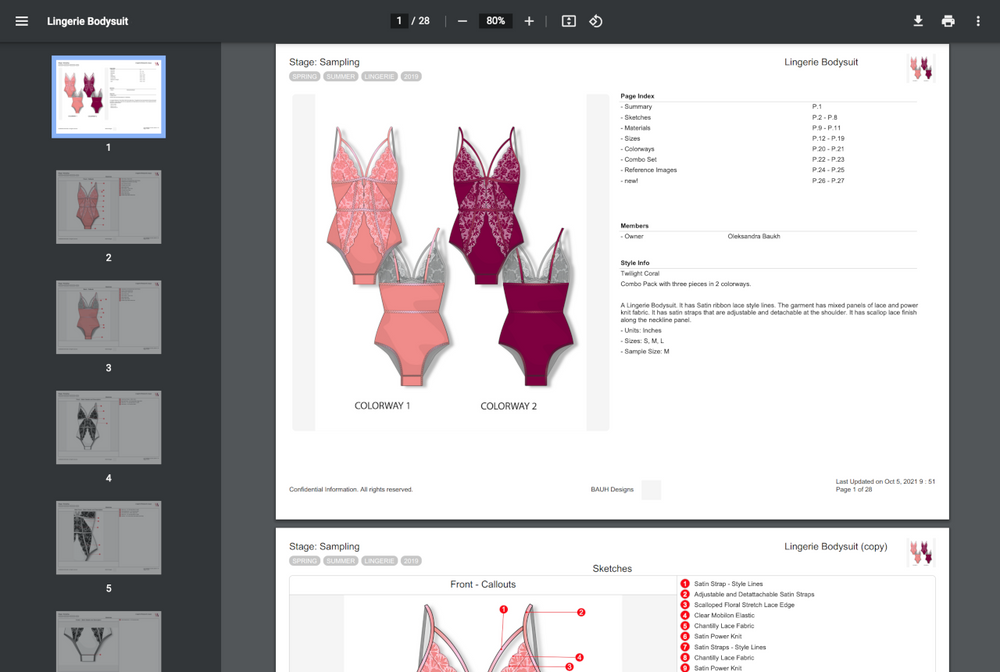Click the zoom out minus button
The image size is (1000, 672).
[462, 21]
